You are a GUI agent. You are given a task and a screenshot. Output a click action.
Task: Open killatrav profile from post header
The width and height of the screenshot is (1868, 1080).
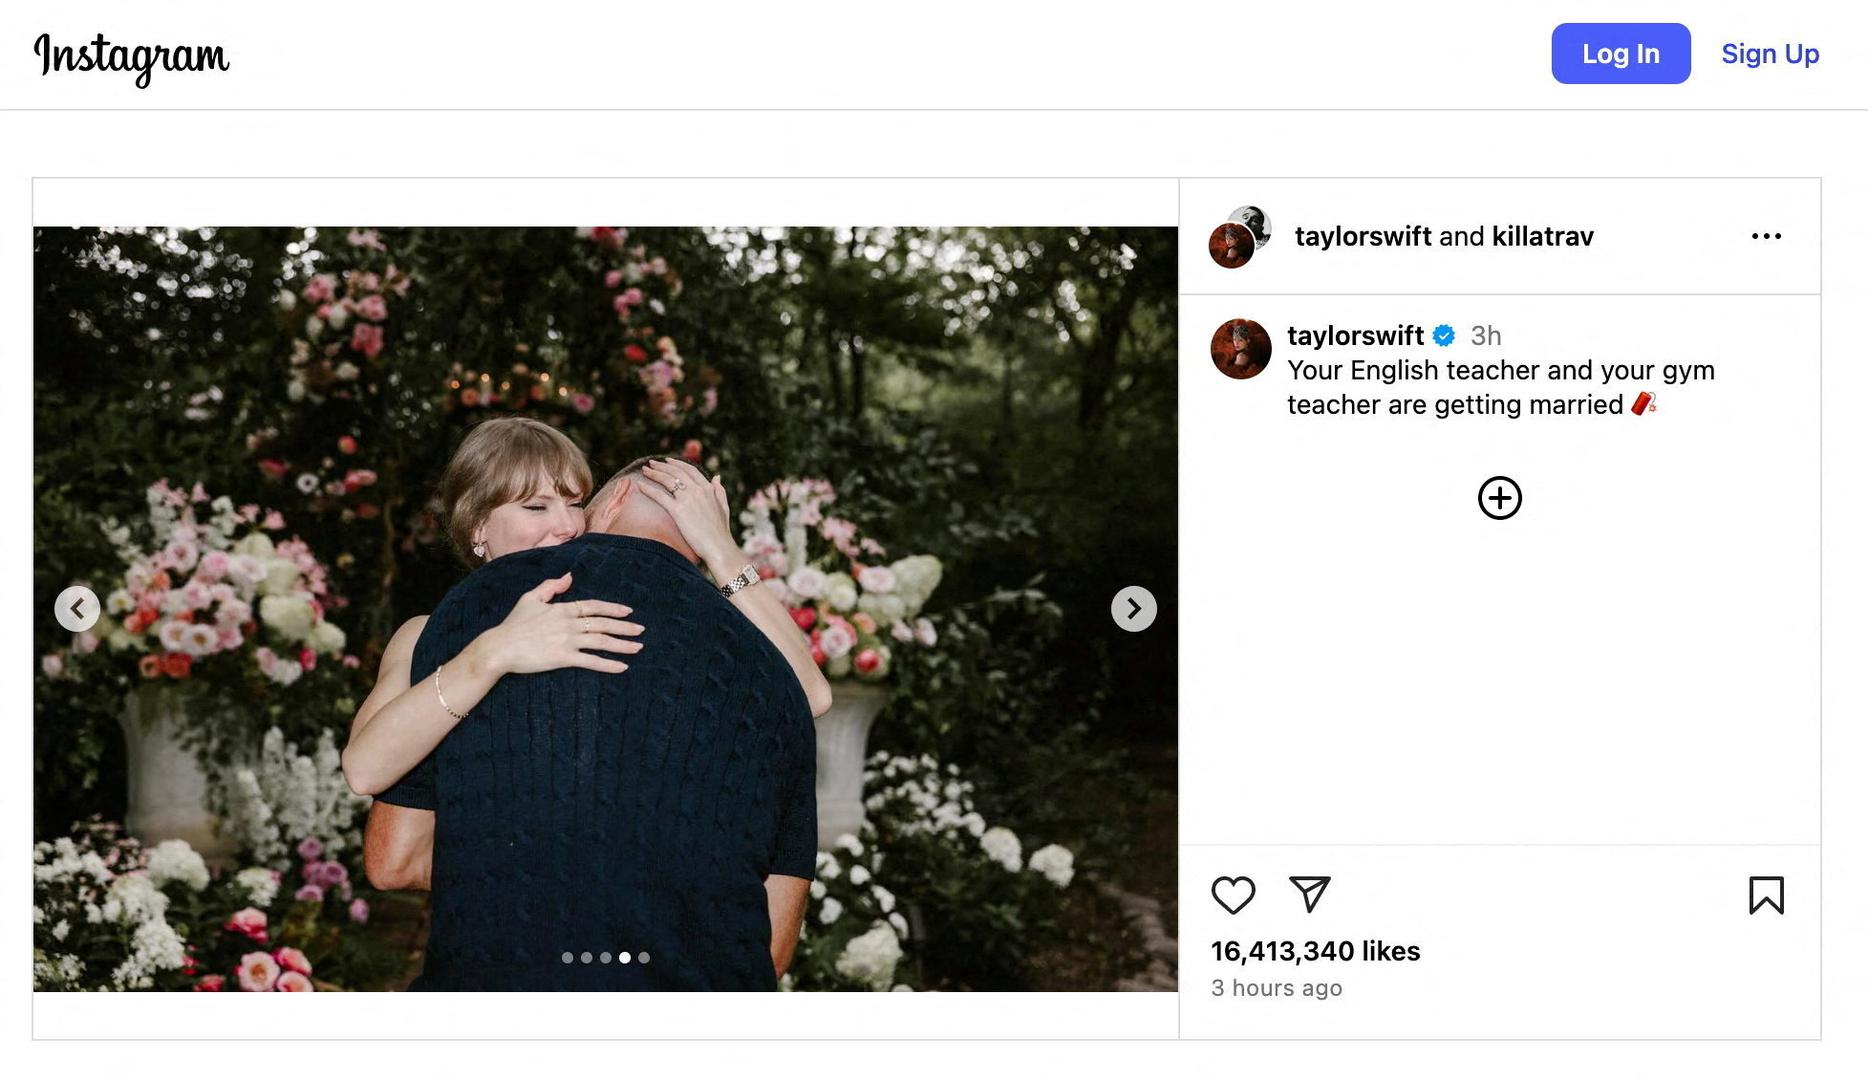pos(1542,236)
